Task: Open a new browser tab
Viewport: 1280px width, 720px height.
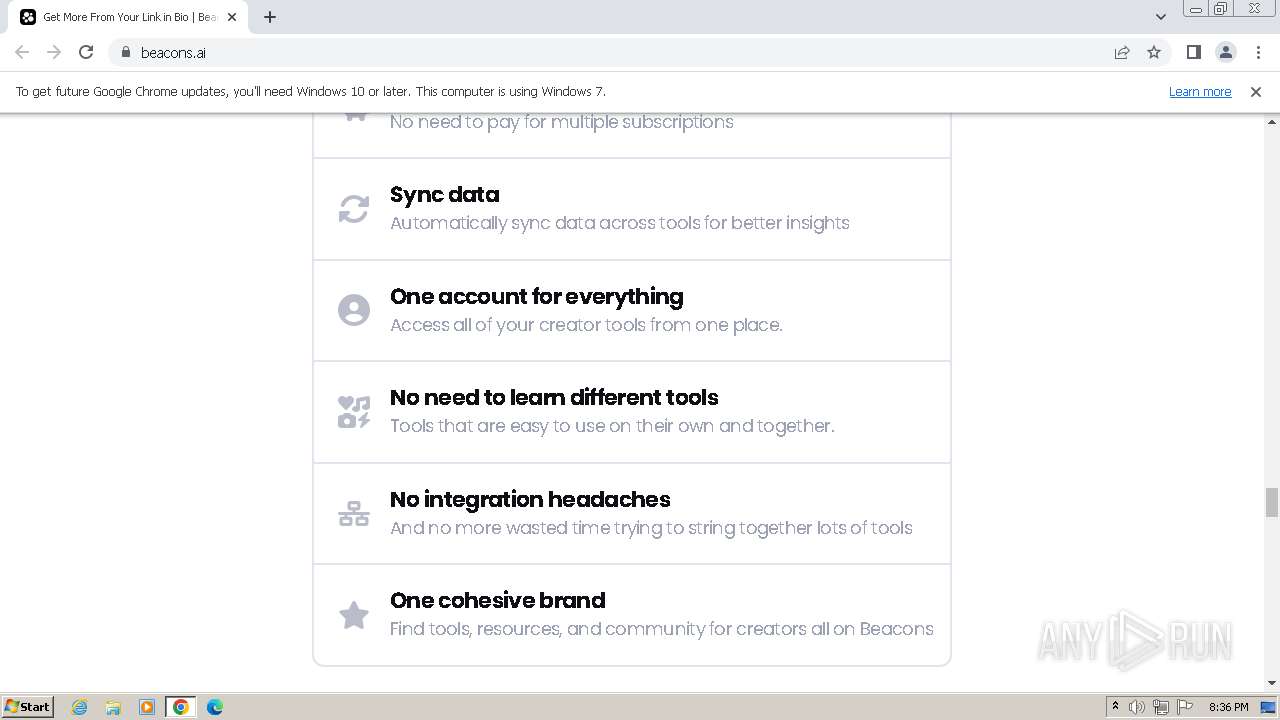Action: click(x=270, y=17)
